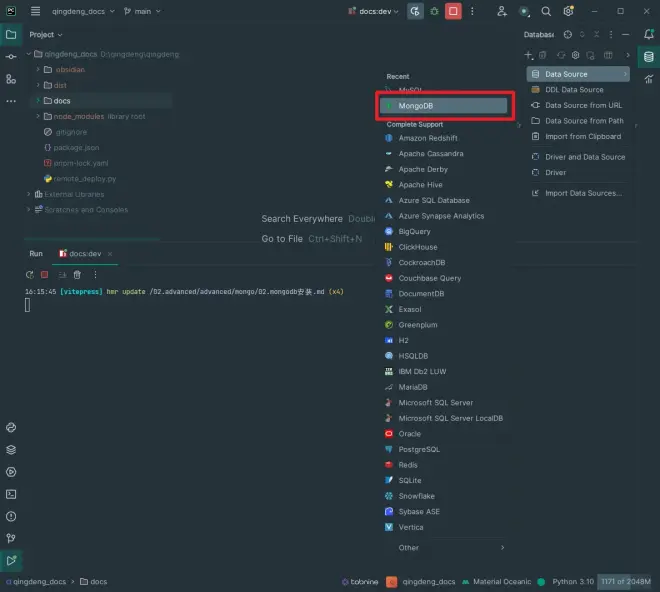Open data source properties
This screenshot has width=660, height=592.
tap(575, 55)
